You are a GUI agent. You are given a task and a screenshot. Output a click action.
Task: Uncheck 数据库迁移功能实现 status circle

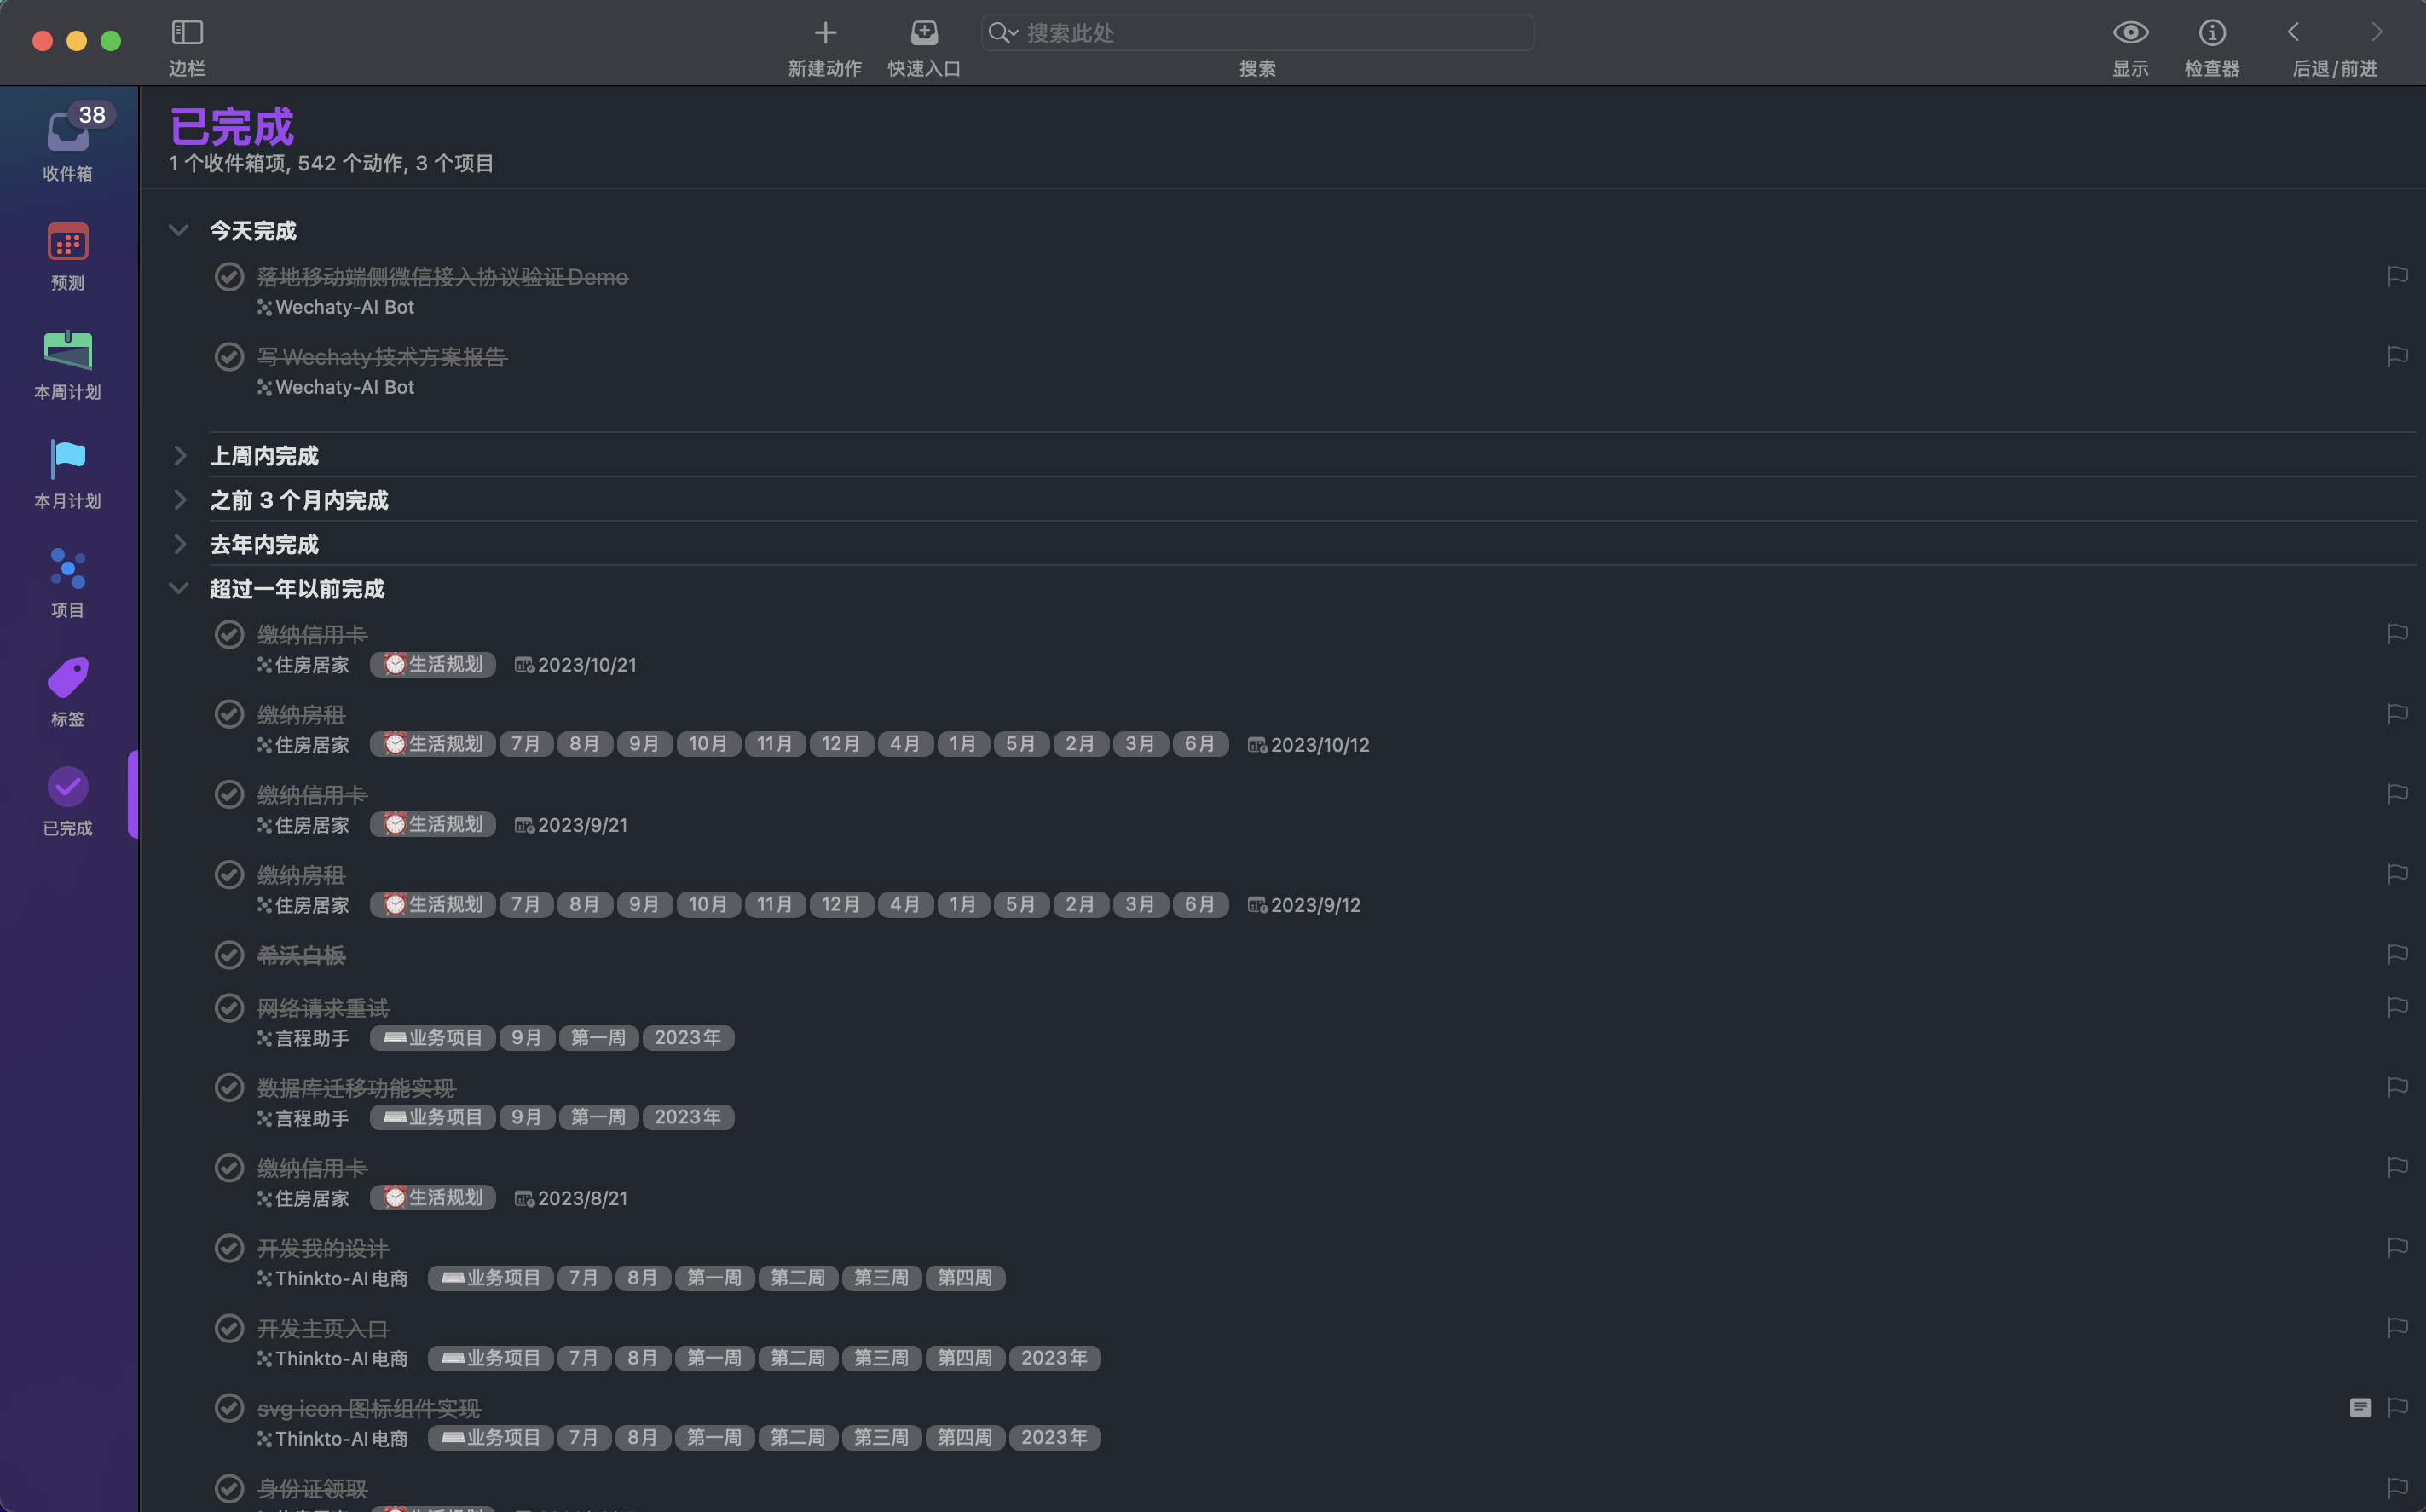point(229,1088)
